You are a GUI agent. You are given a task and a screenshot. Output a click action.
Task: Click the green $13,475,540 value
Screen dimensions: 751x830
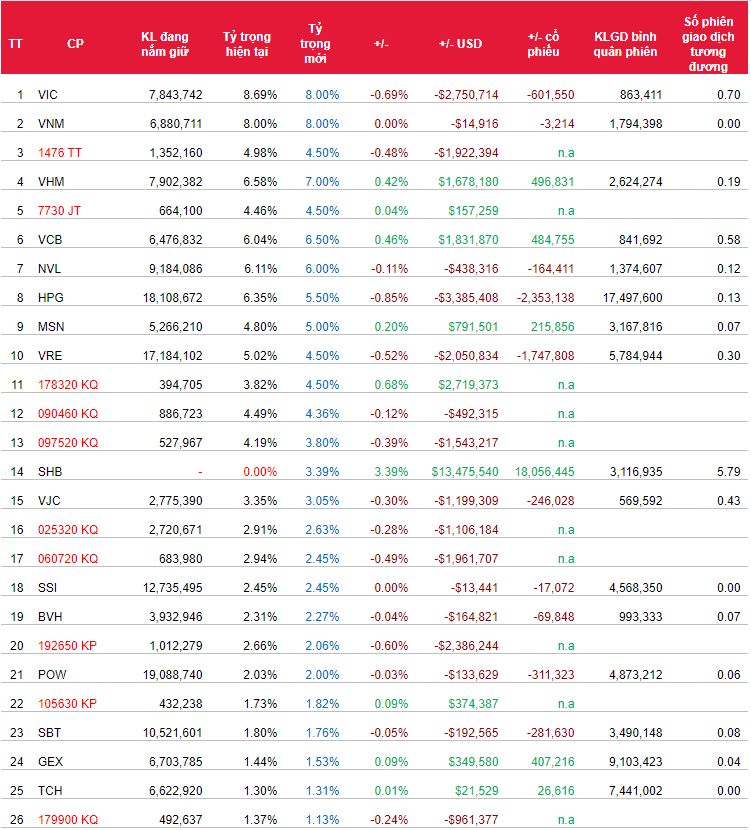pyautogui.click(x=465, y=472)
